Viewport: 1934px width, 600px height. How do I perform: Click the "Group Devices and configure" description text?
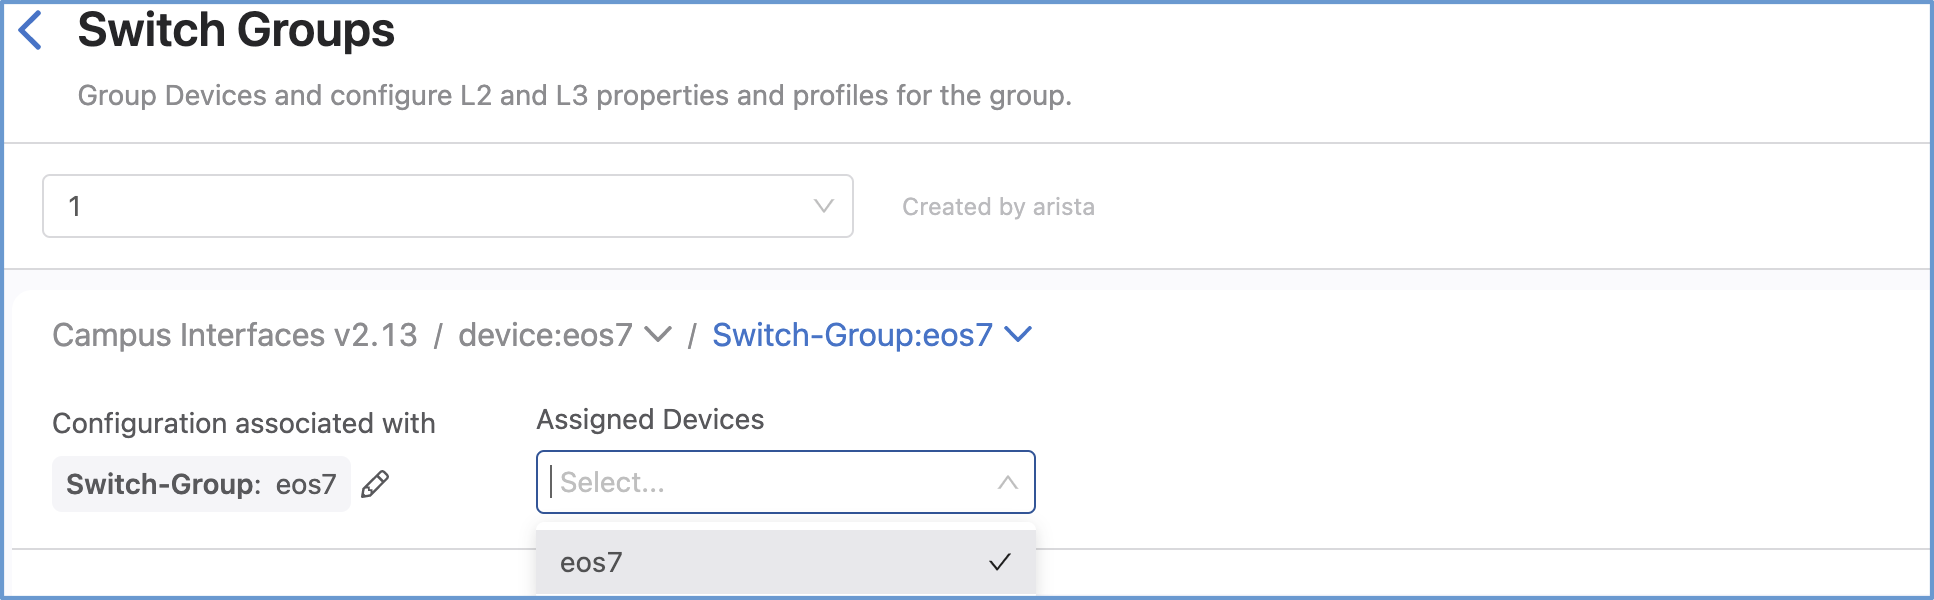574,96
